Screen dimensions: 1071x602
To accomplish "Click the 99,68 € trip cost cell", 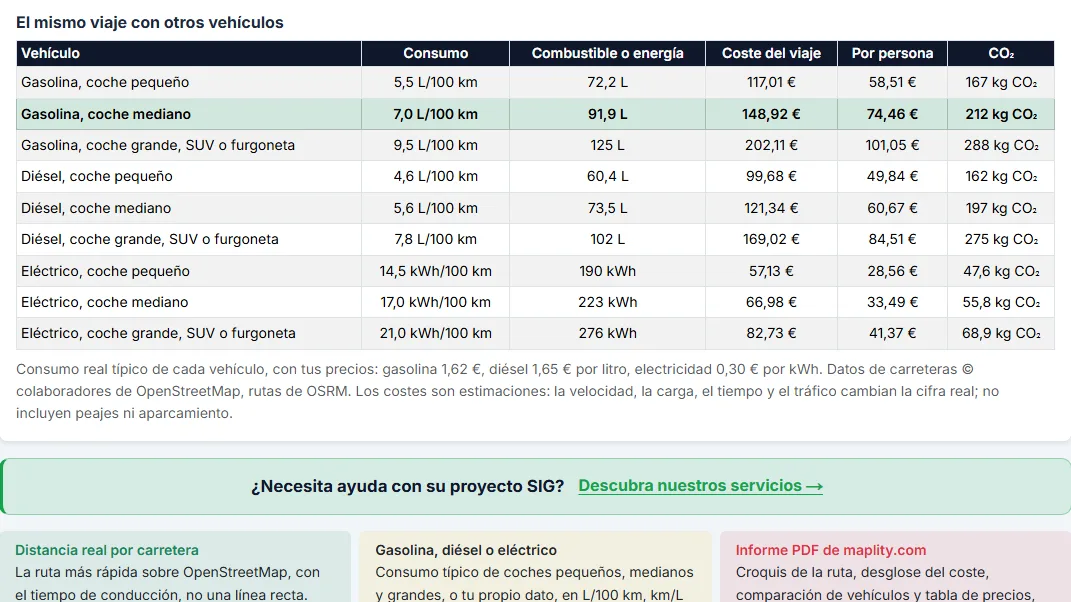I will (771, 176).
